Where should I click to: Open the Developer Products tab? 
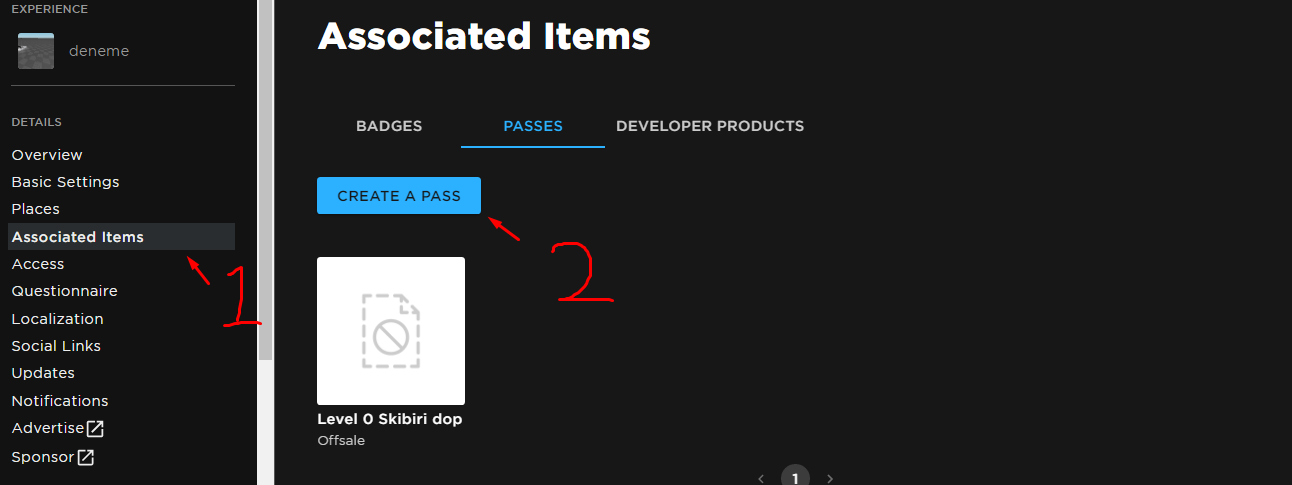click(x=710, y=127)
